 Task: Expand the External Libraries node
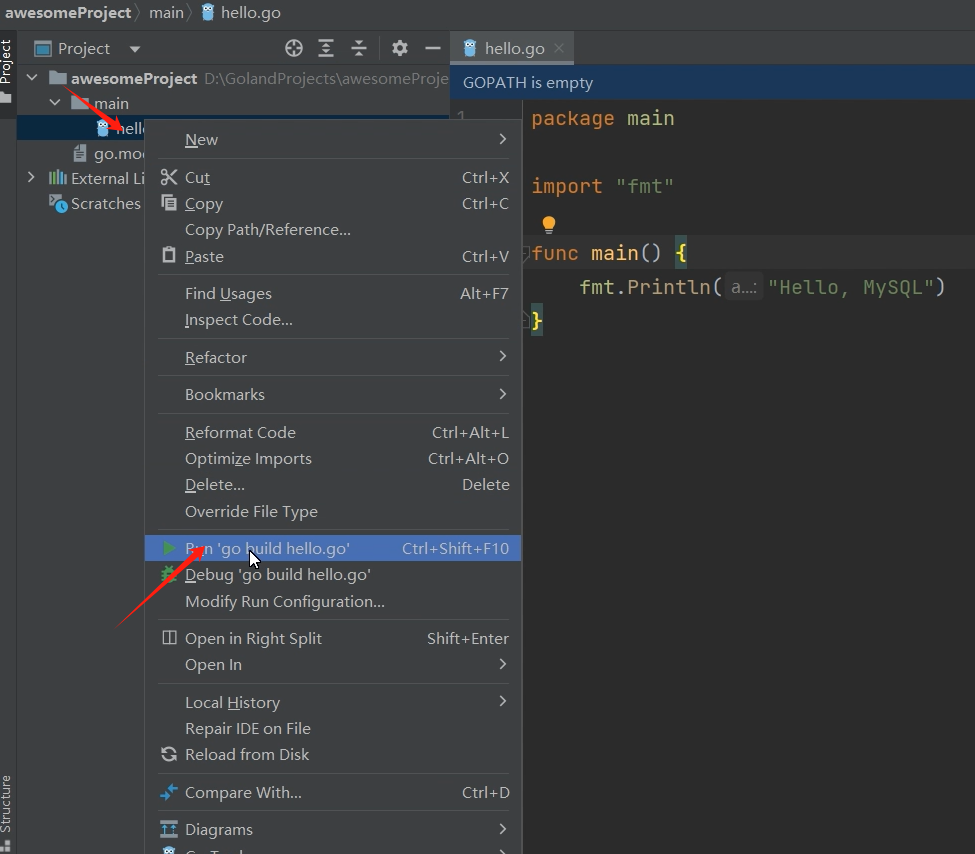(31, 178)
